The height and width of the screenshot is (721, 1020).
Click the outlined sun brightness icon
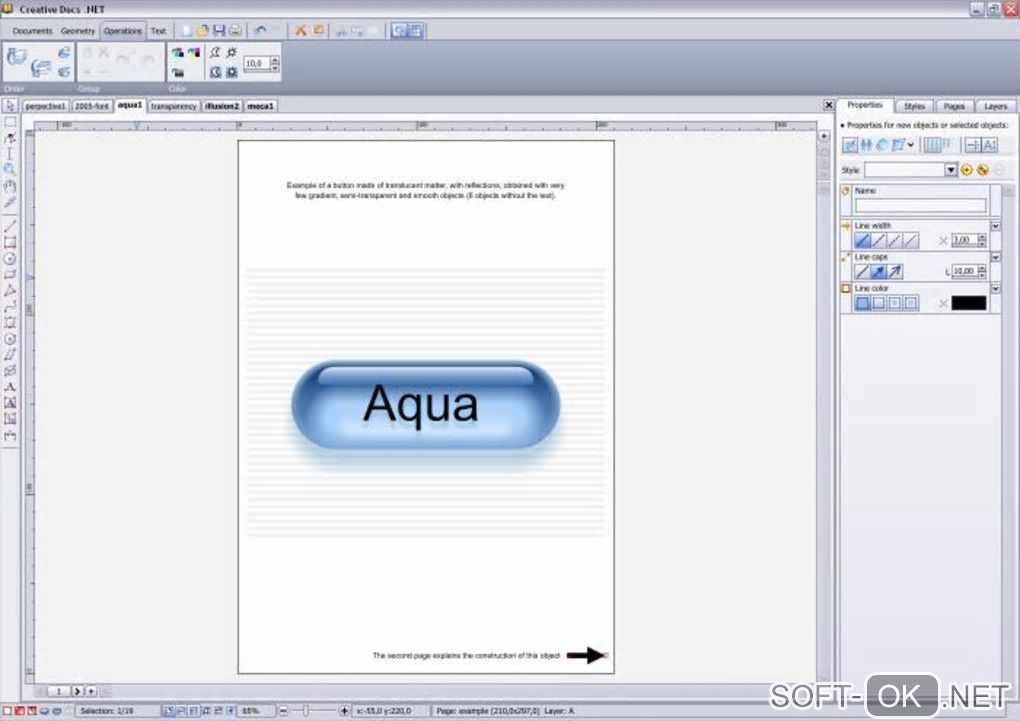tap(232, 53)
